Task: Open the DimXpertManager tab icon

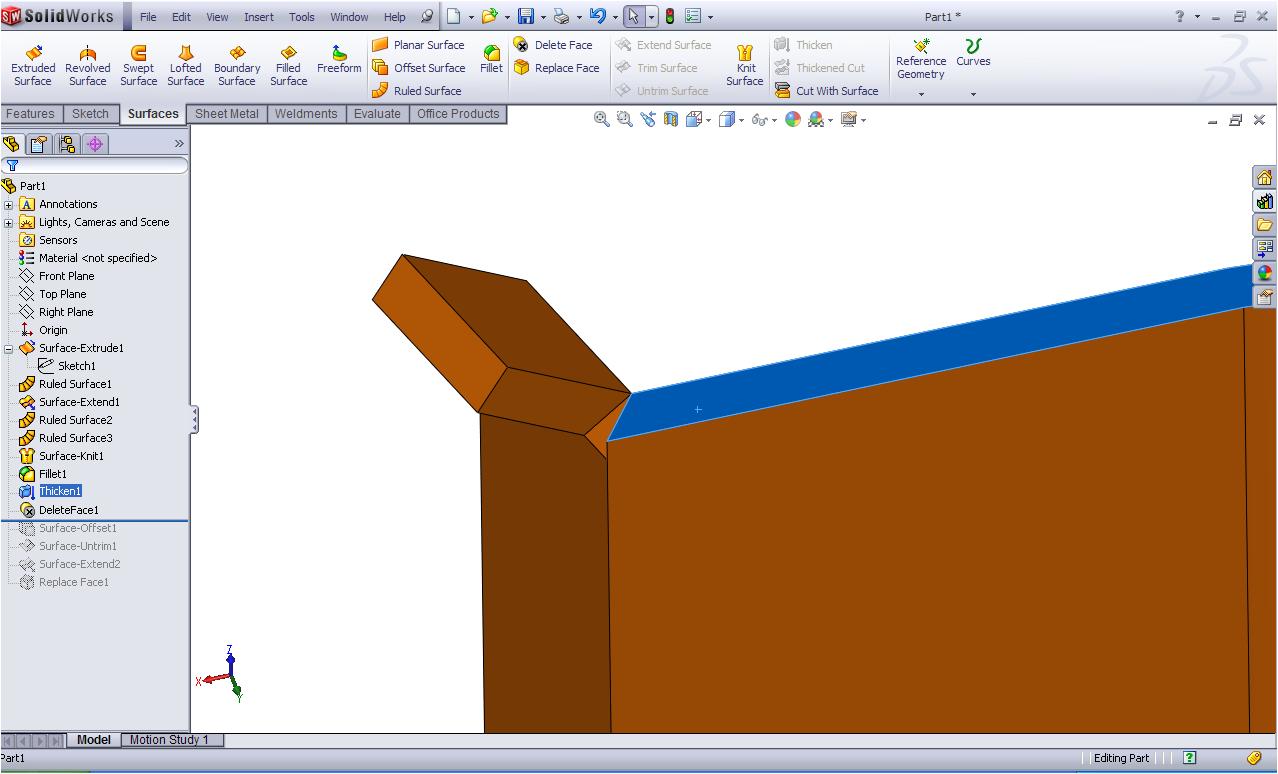Action: click(95, 144)
